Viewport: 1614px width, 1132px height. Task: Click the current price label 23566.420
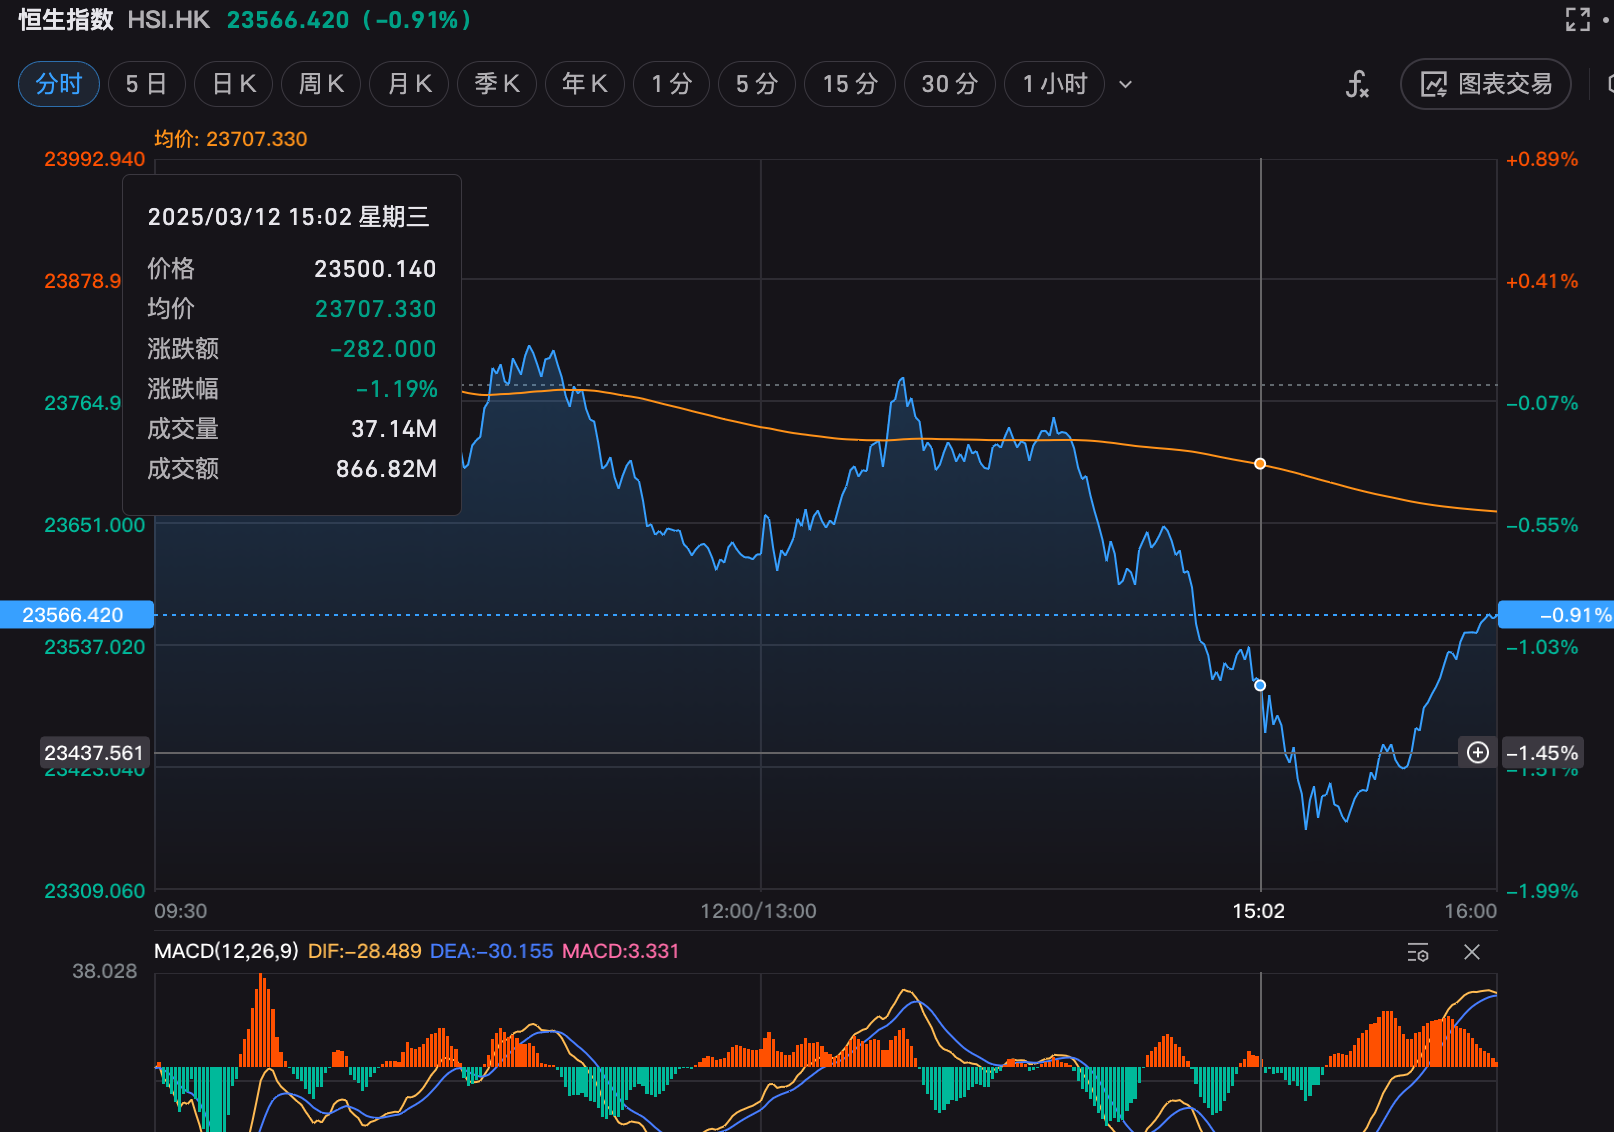pyautogui.click(x=76, y=614)
